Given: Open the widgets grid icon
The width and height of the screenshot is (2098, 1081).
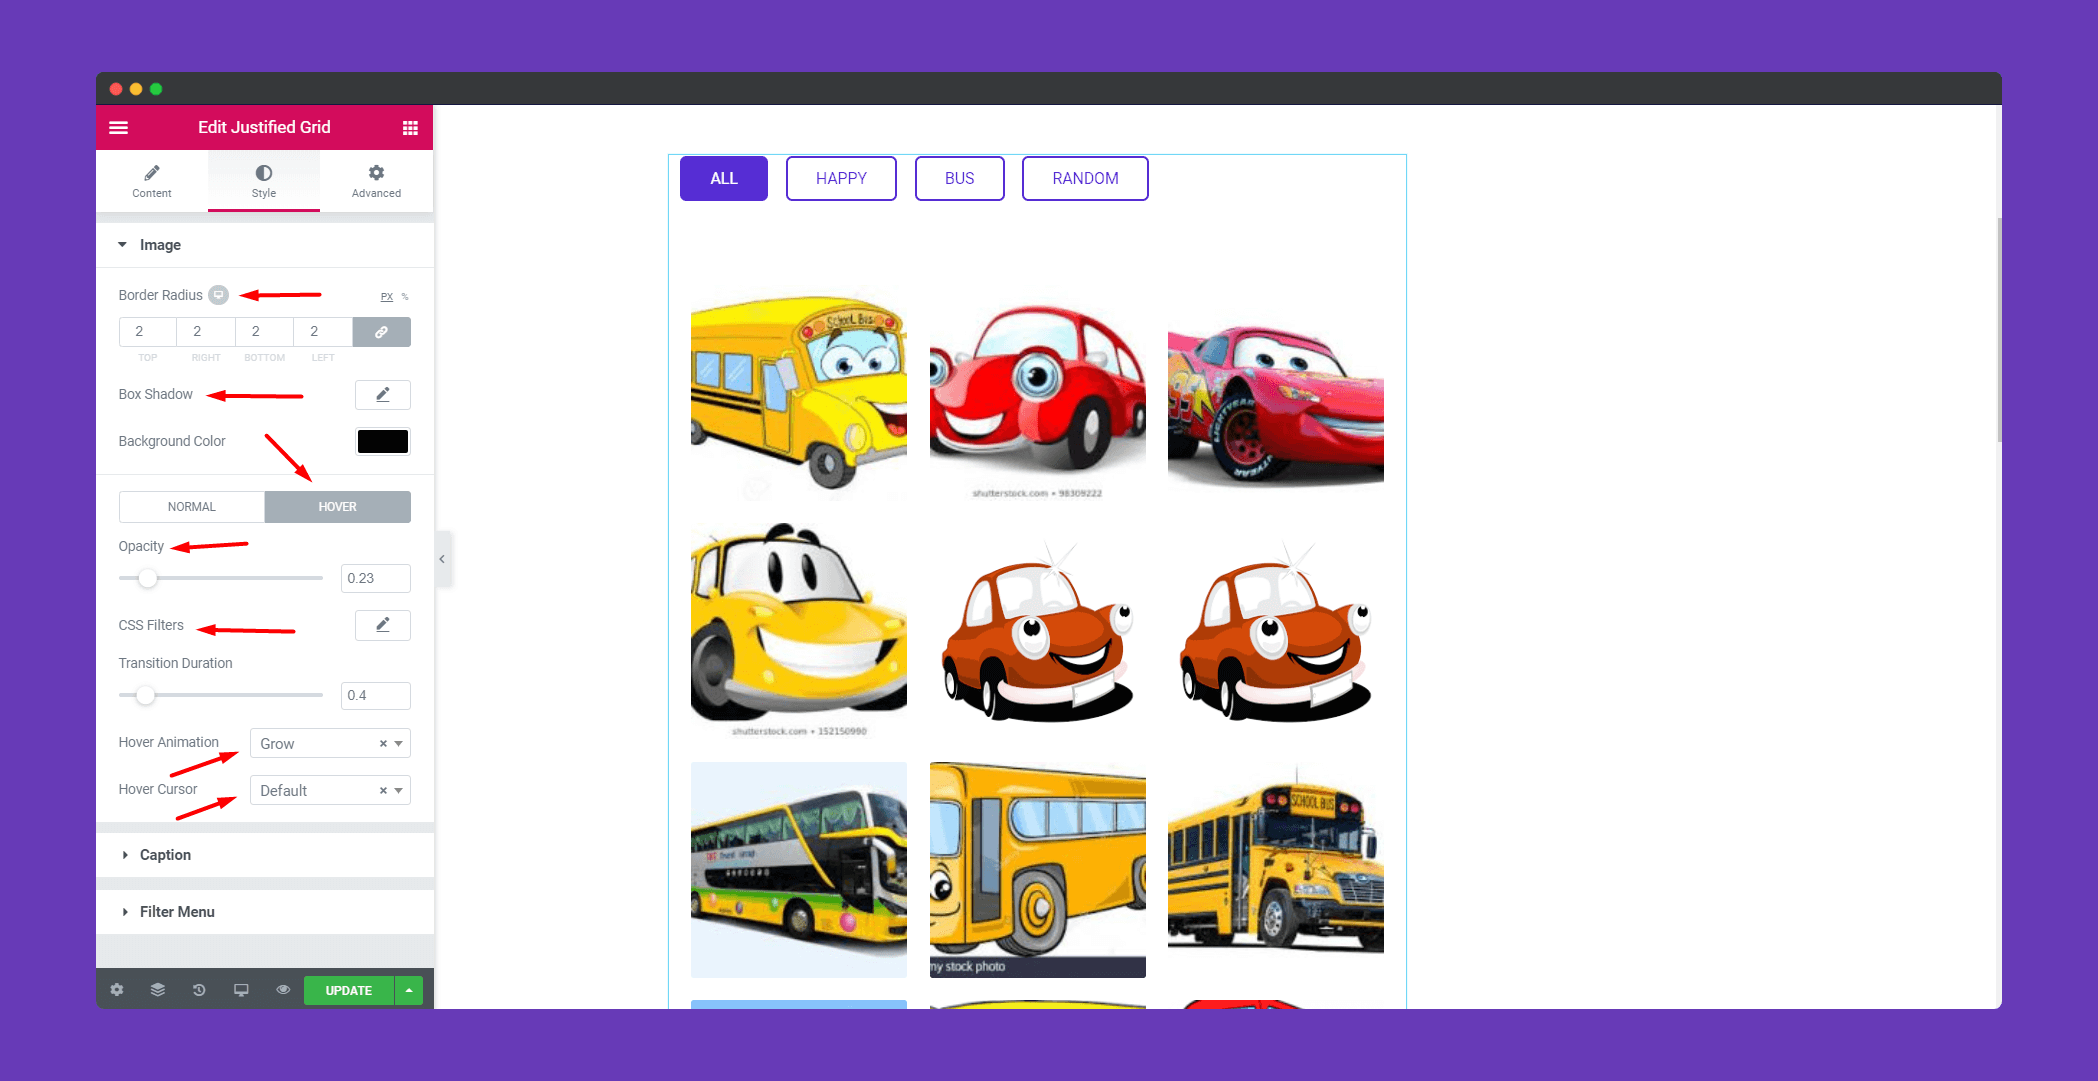Looking at the screenshot, I should click(410, 128).
